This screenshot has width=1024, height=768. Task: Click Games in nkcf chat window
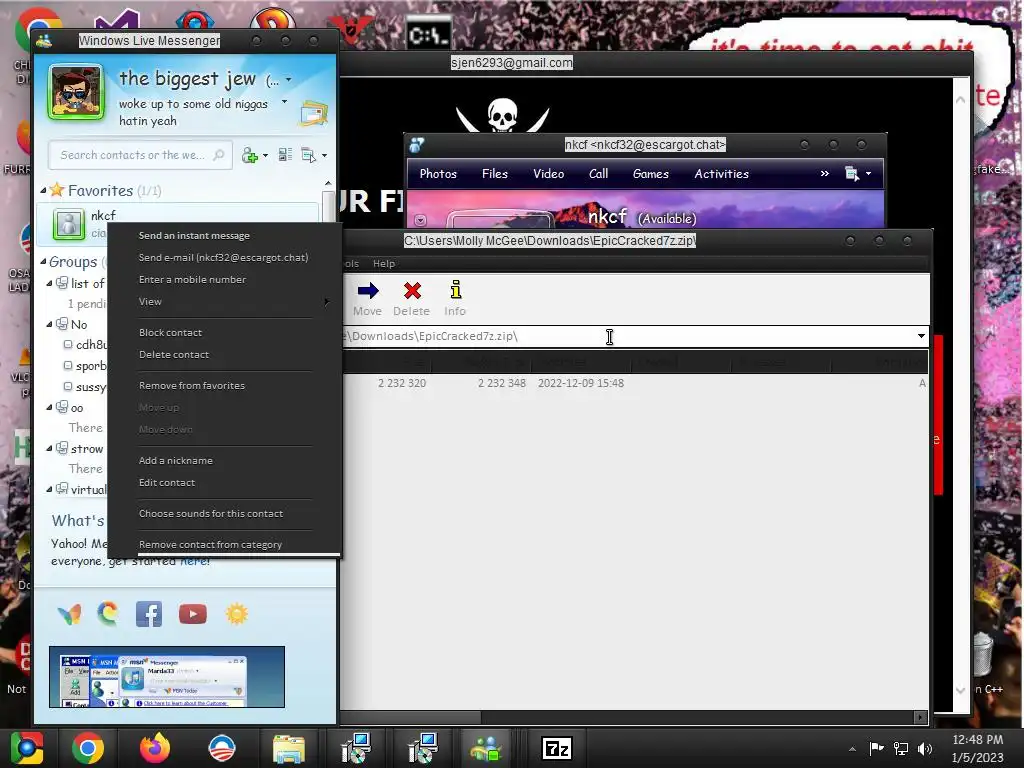point(650,174)
